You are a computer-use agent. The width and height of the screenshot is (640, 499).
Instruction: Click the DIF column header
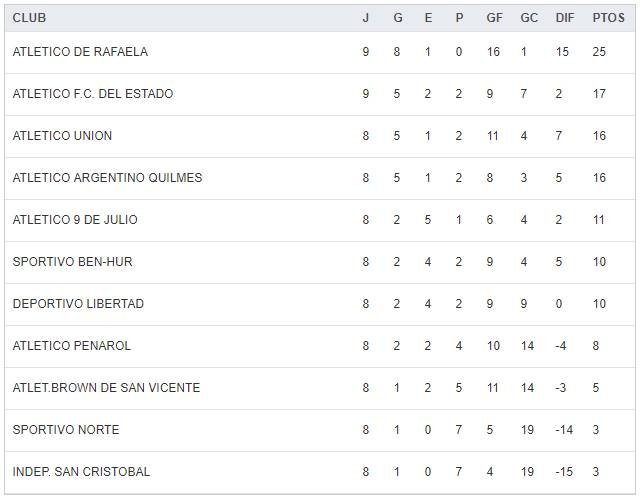565,18
